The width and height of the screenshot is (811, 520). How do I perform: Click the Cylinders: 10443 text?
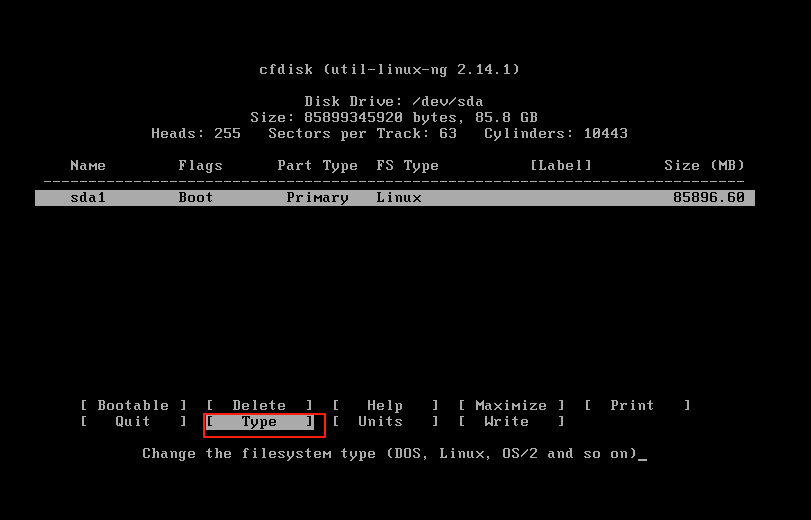click(556, 133)
